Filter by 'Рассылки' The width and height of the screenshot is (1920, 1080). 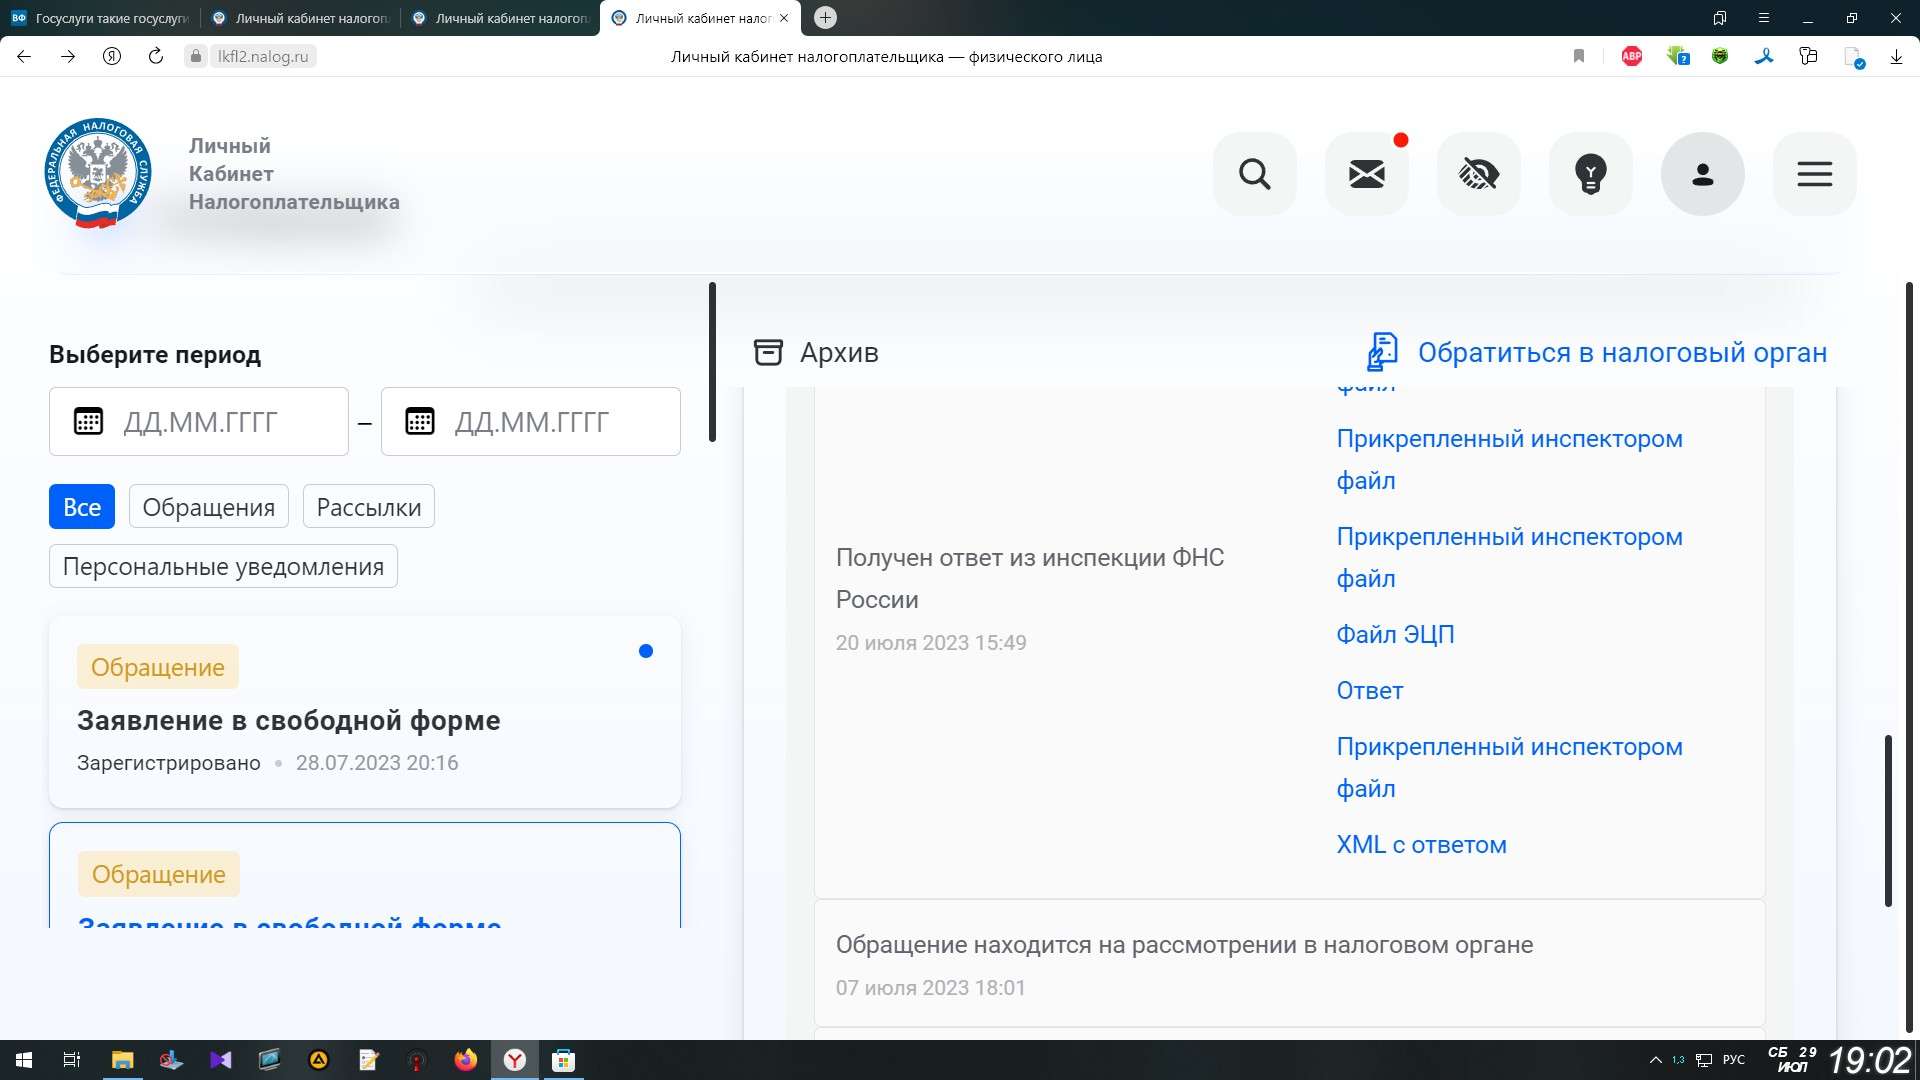[x=368, y=507]
